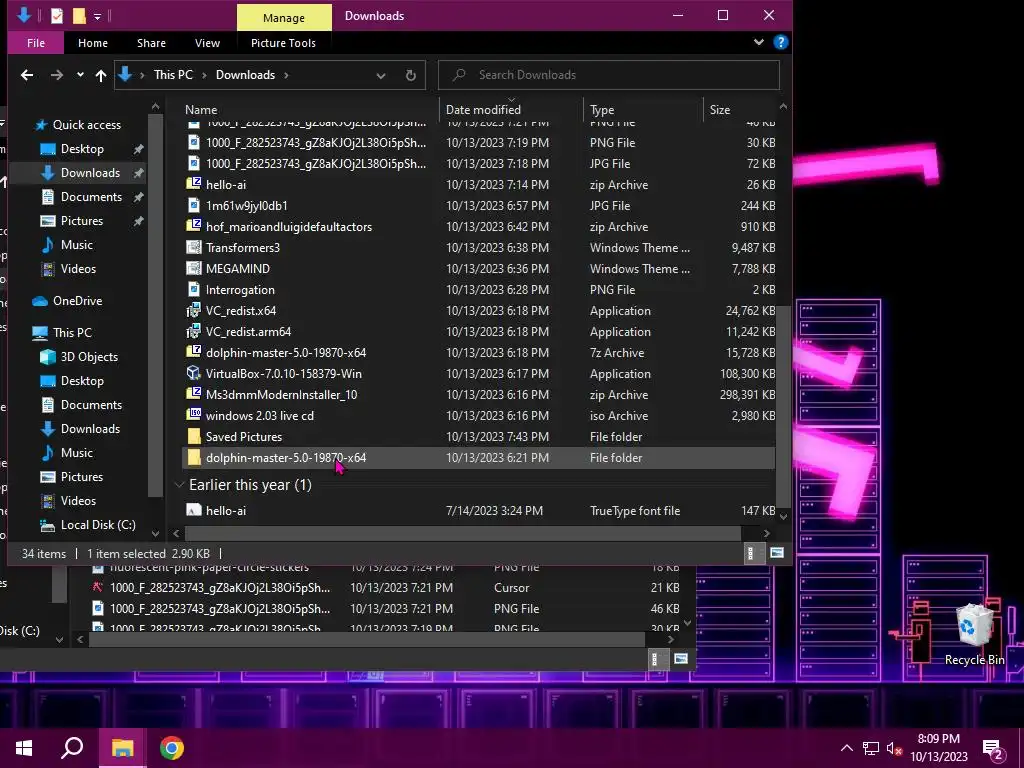The image size is (1024, 768).
Task: Open pinned Documents under Quick access
Action: click(91, 197)
